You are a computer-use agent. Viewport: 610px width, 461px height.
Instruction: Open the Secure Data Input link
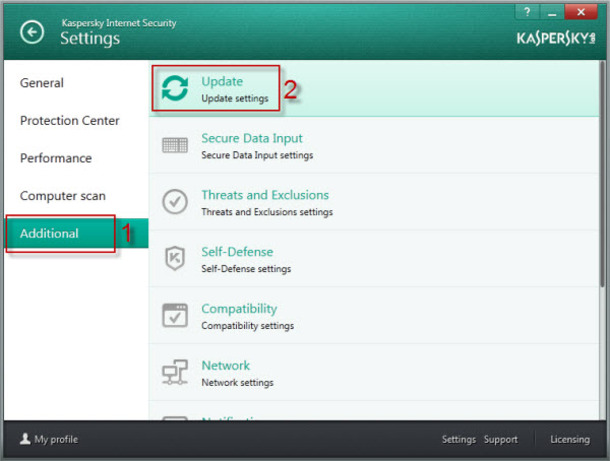tap(252, 138)
